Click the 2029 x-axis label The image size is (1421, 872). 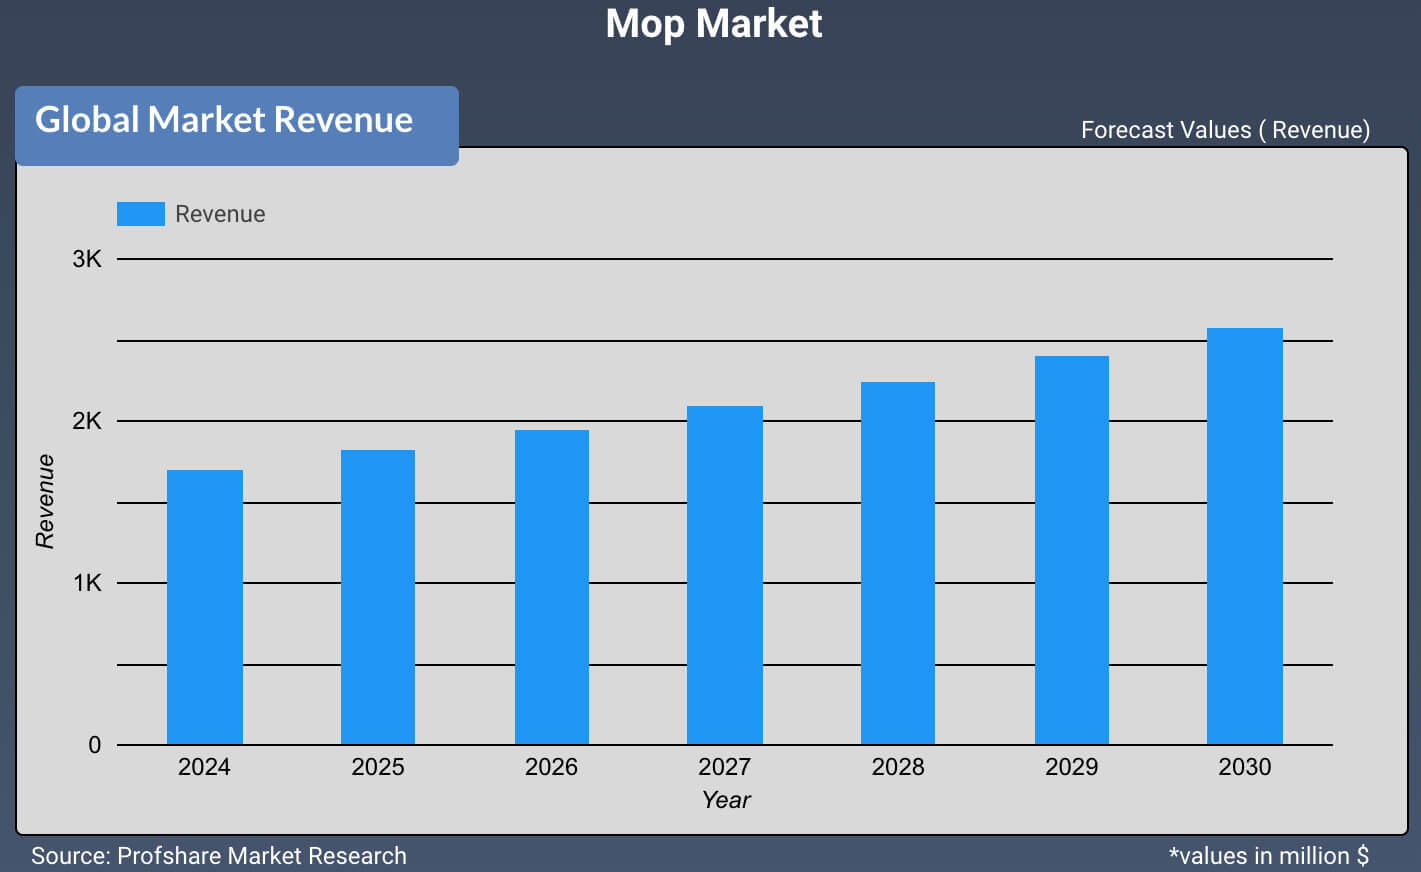(1071, 767)
